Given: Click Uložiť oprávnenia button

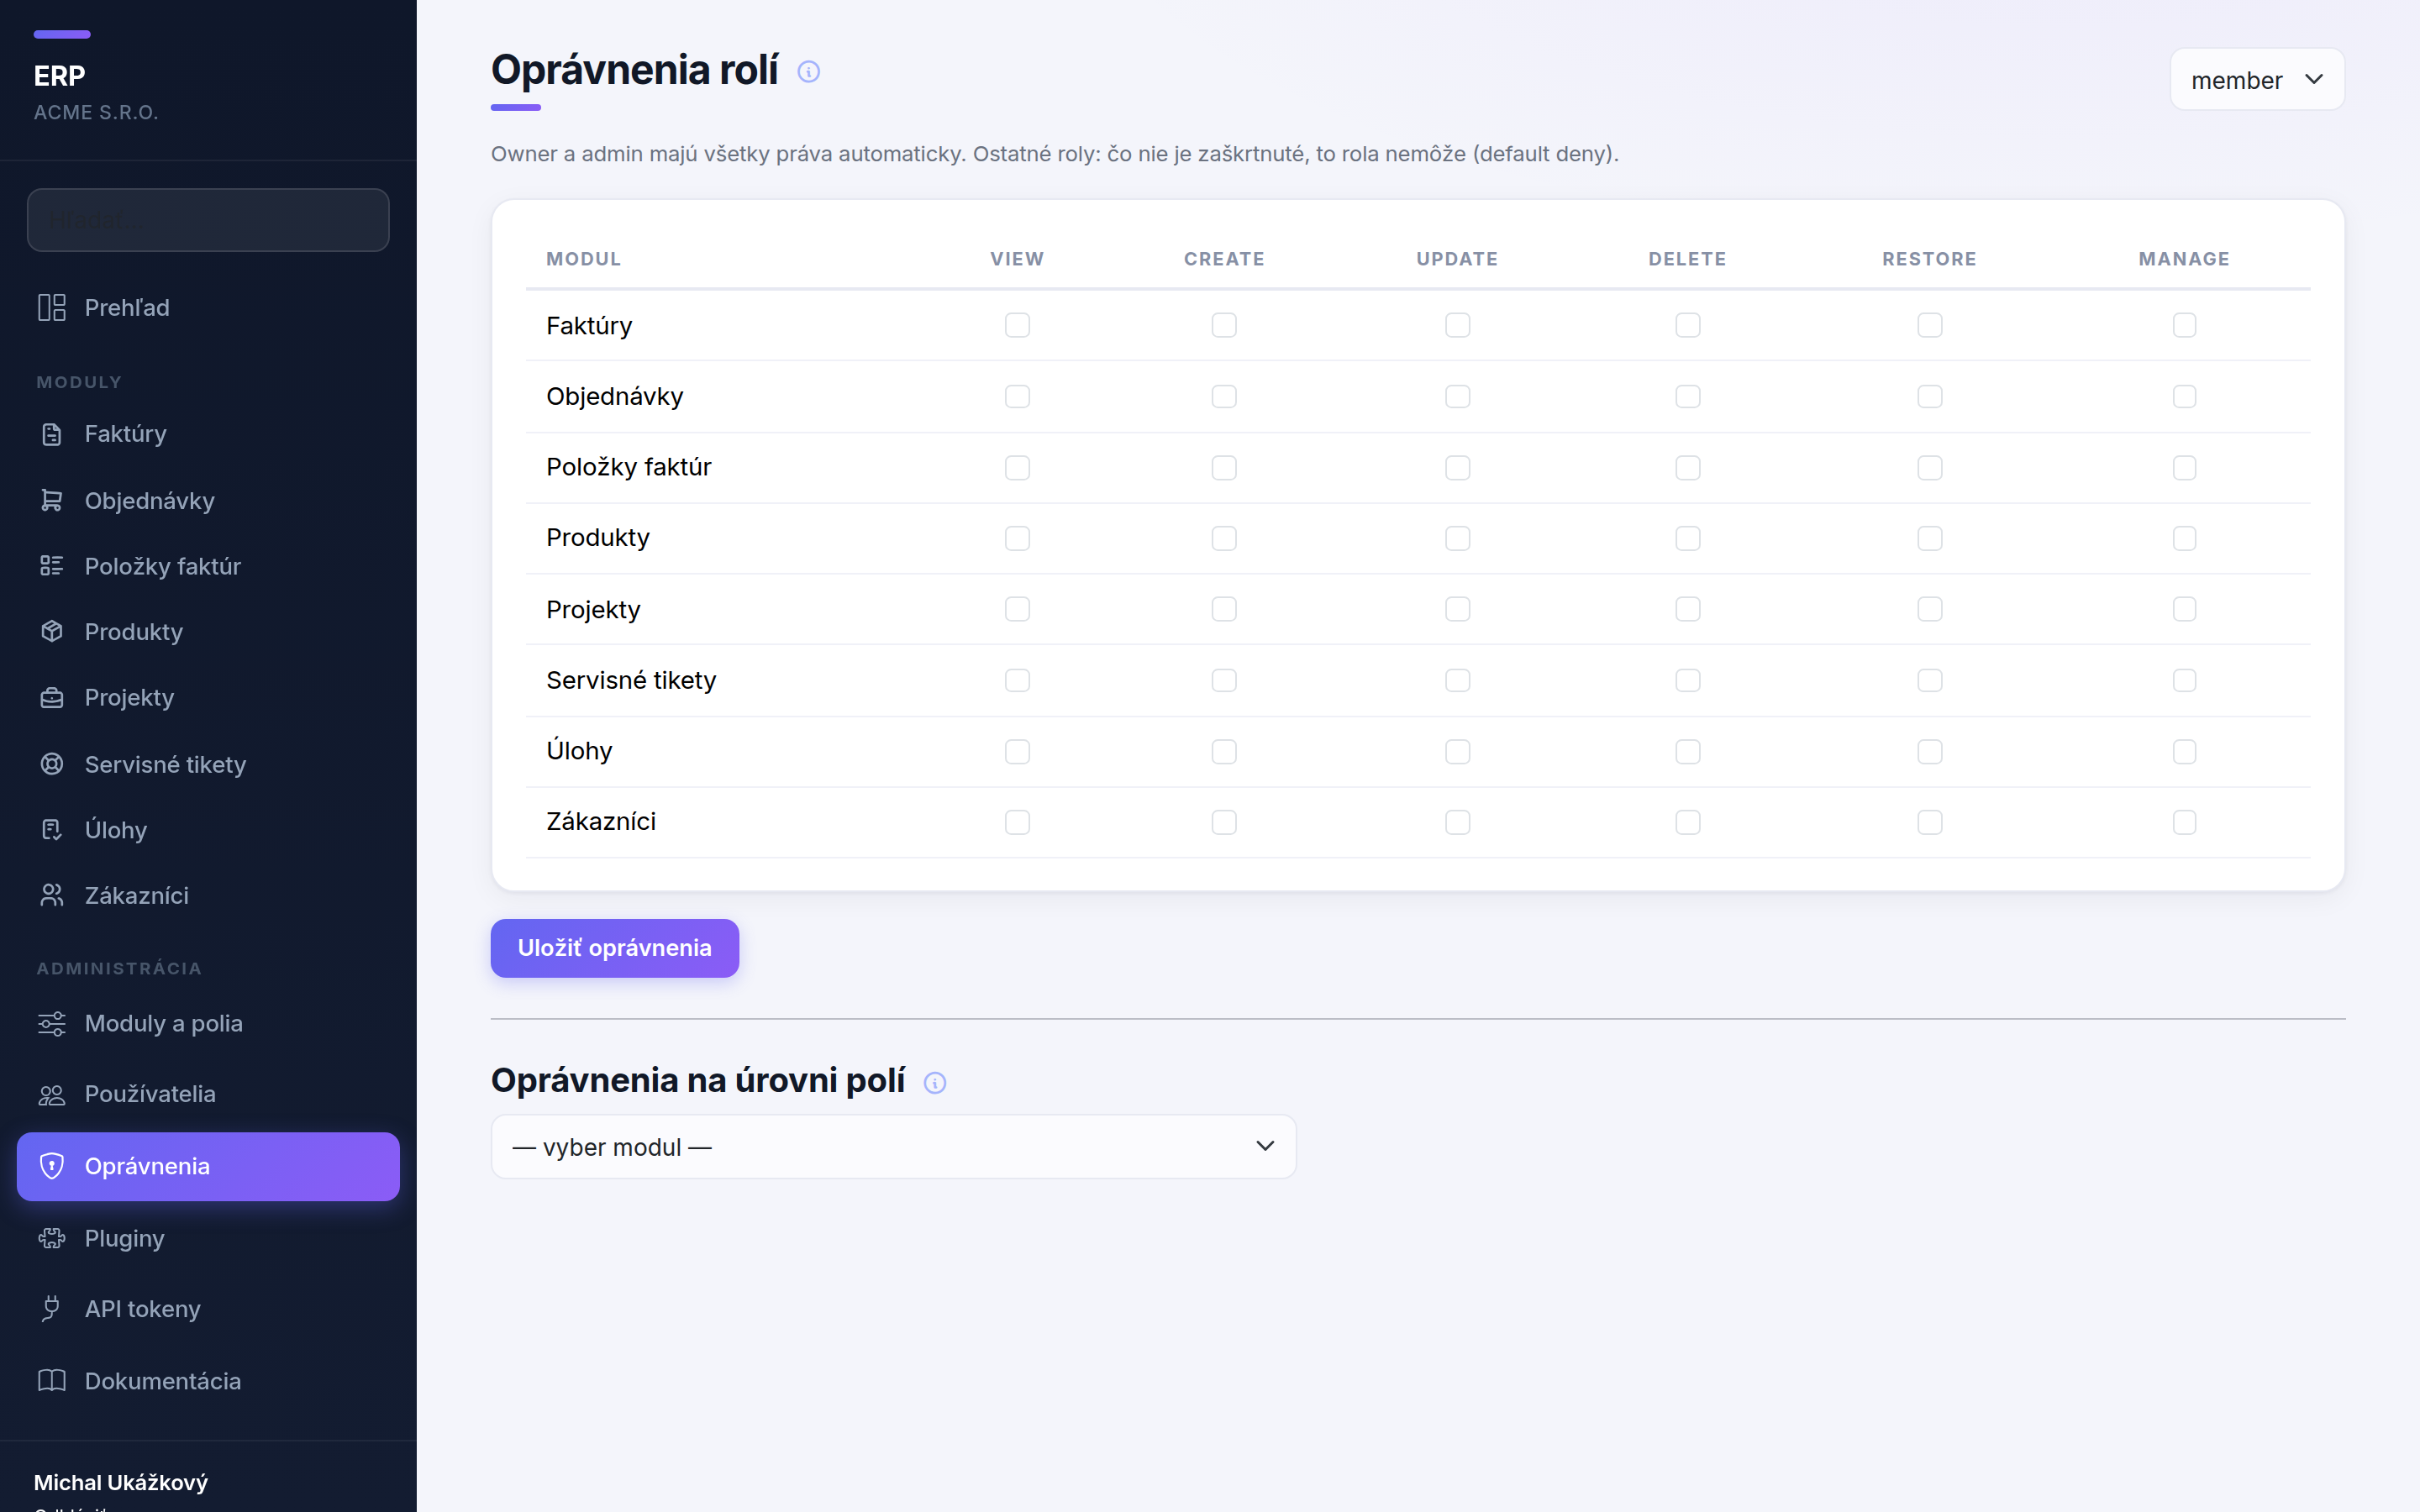Looking at the screenshot, I should [614, 948].
